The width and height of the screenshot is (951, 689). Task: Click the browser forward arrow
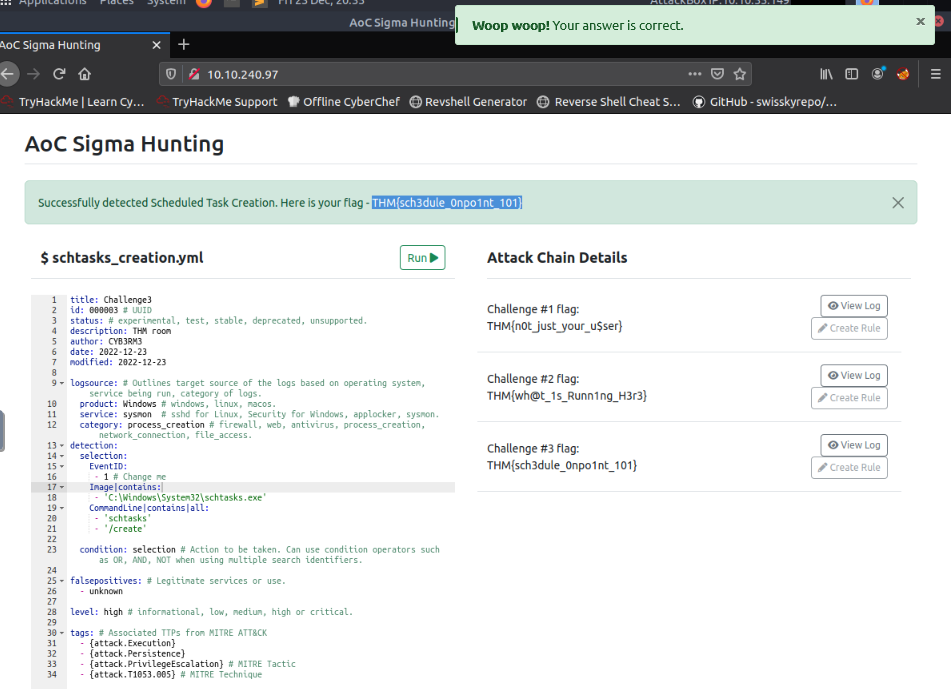click(x=33, y=74)
